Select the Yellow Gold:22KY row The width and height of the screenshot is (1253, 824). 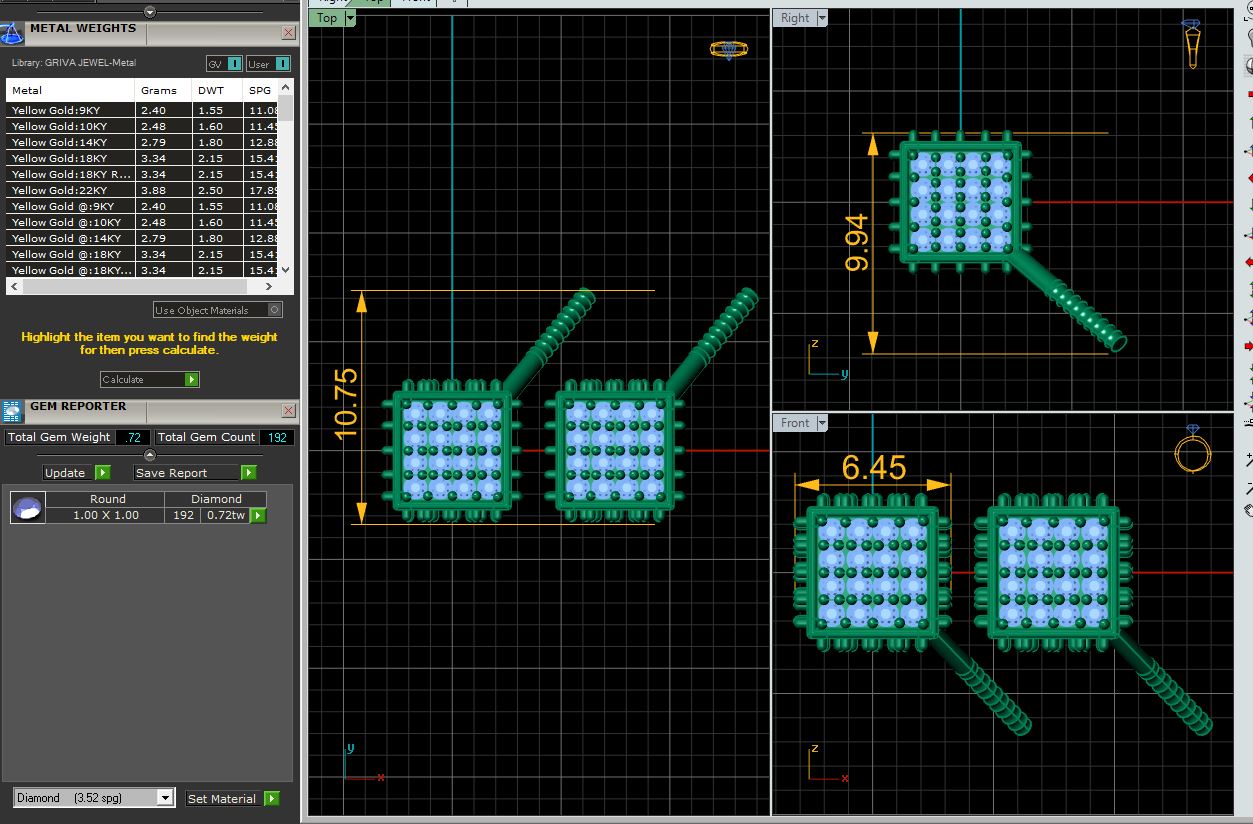[x=142, y=190]
